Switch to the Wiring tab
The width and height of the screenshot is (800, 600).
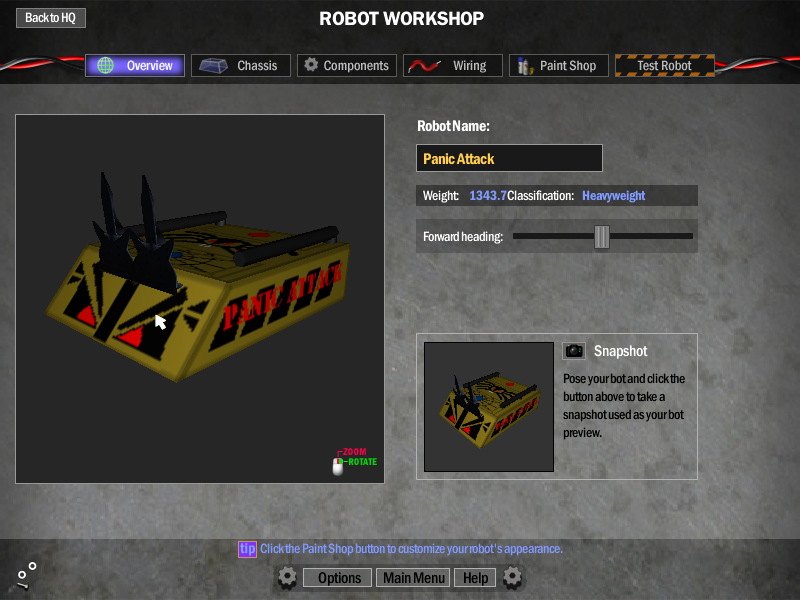tap(453, 65)
